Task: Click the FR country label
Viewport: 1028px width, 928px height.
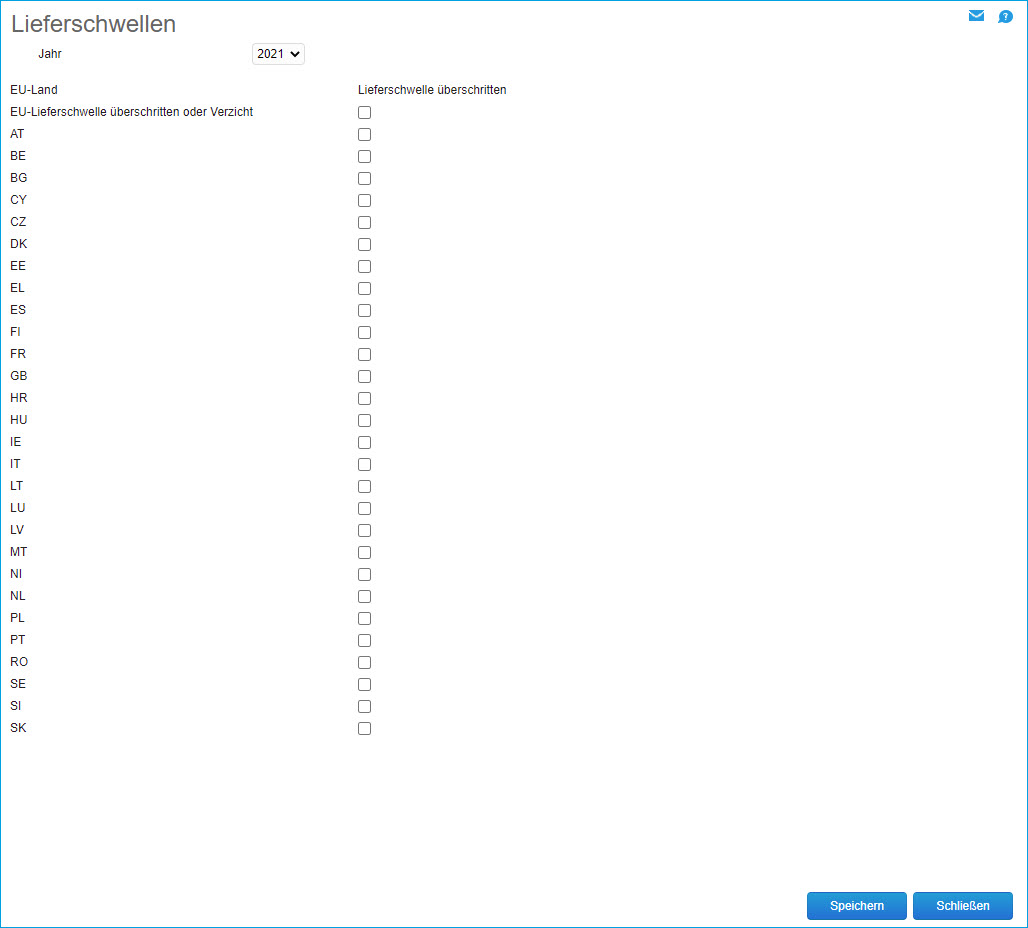Action: tap(18, 353)
